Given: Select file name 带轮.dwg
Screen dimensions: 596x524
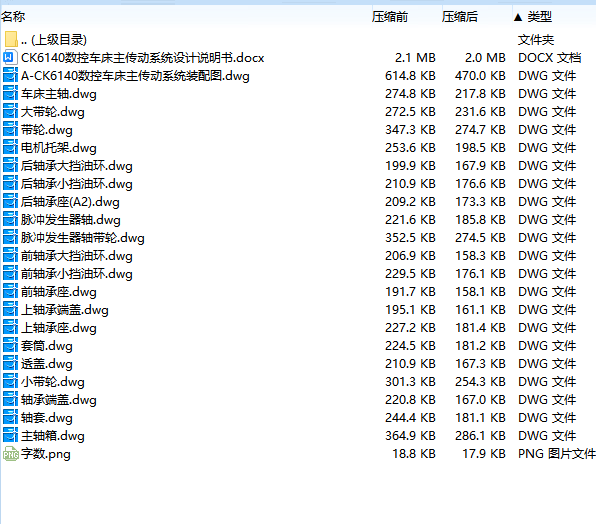Looking at the screenshot, I should point(47,130).
